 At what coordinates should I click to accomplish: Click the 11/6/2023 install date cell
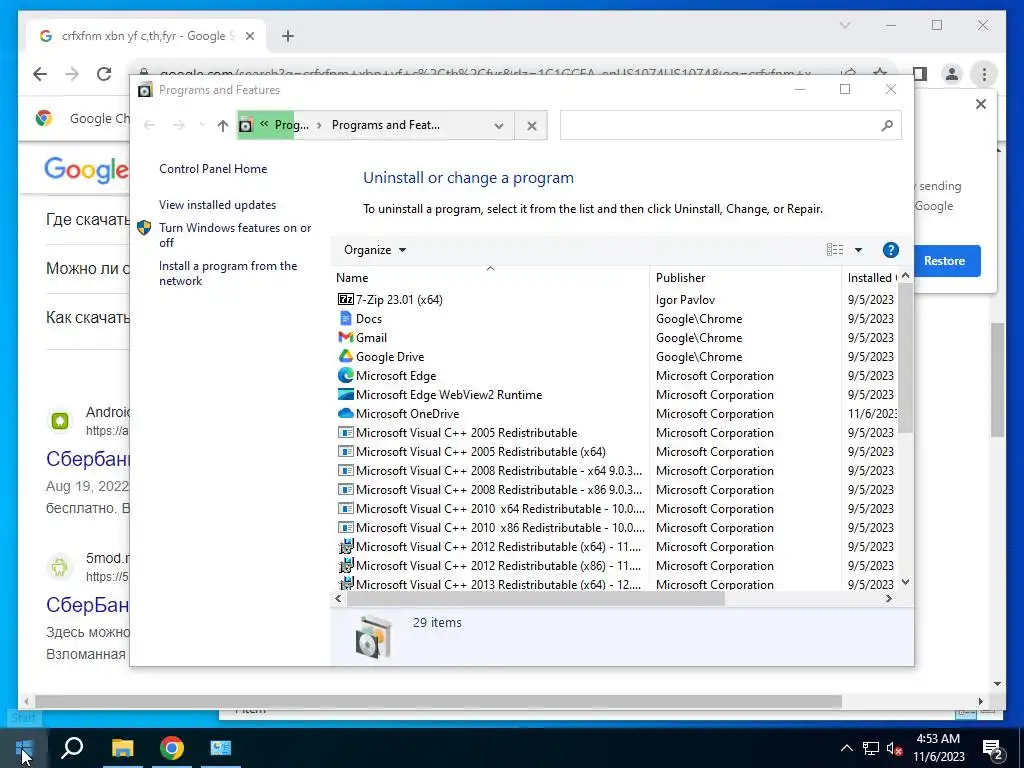(872, 413)
